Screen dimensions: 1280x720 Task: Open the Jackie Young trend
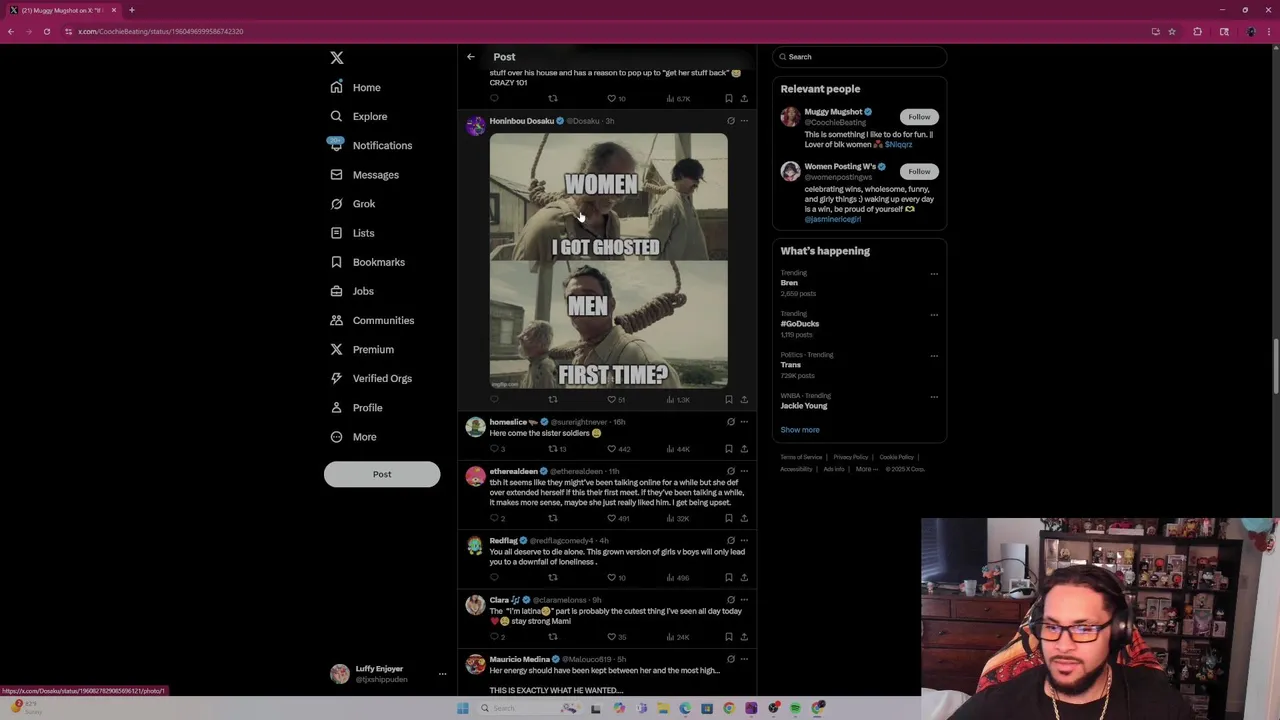(804, 406)
